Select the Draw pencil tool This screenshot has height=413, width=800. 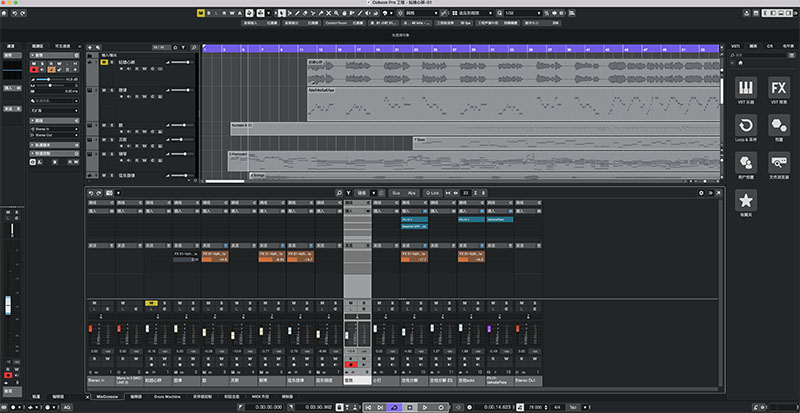297,13
